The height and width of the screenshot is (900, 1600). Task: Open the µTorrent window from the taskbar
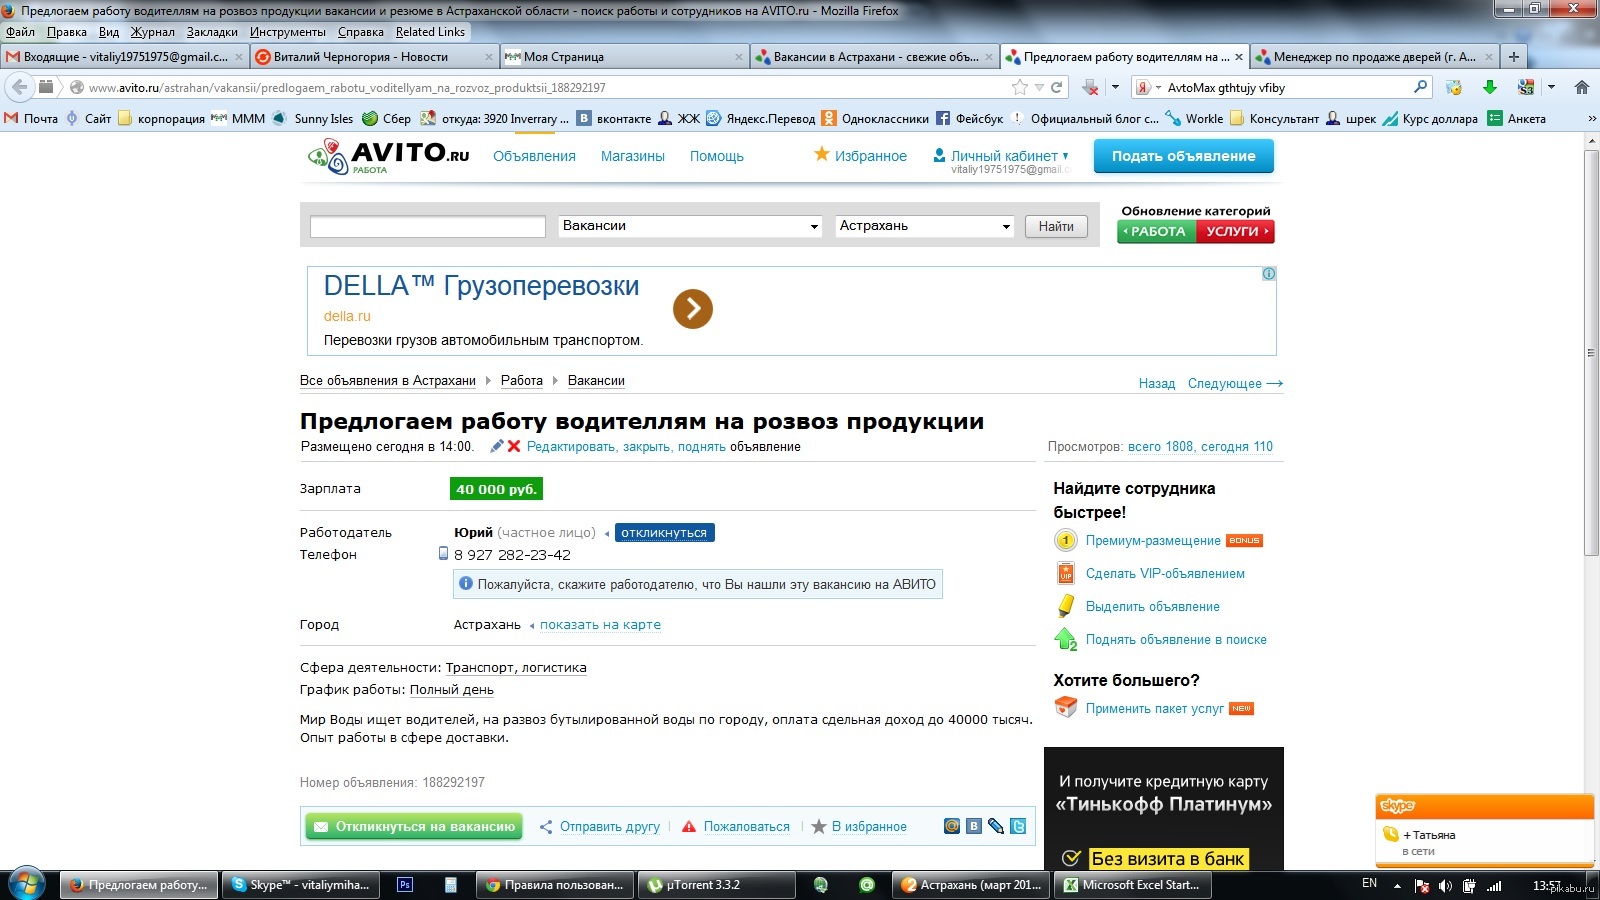(716, 885)
